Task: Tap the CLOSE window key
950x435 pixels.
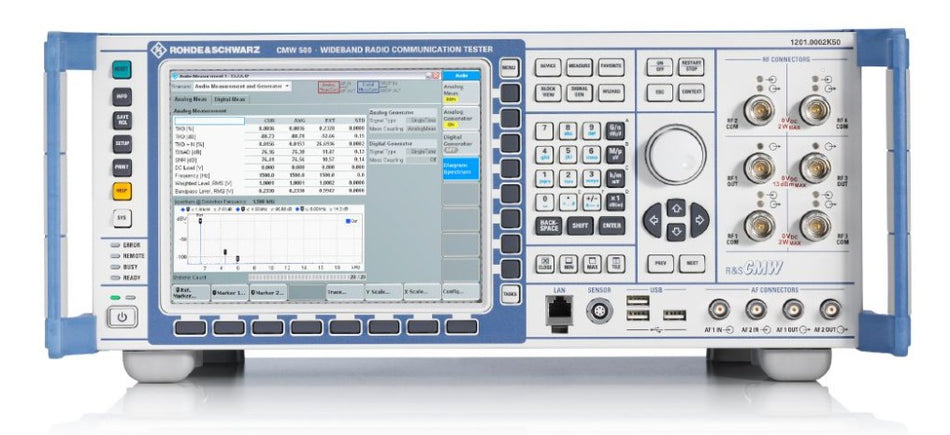Action: pyautogui.click(x=544, y=264)
